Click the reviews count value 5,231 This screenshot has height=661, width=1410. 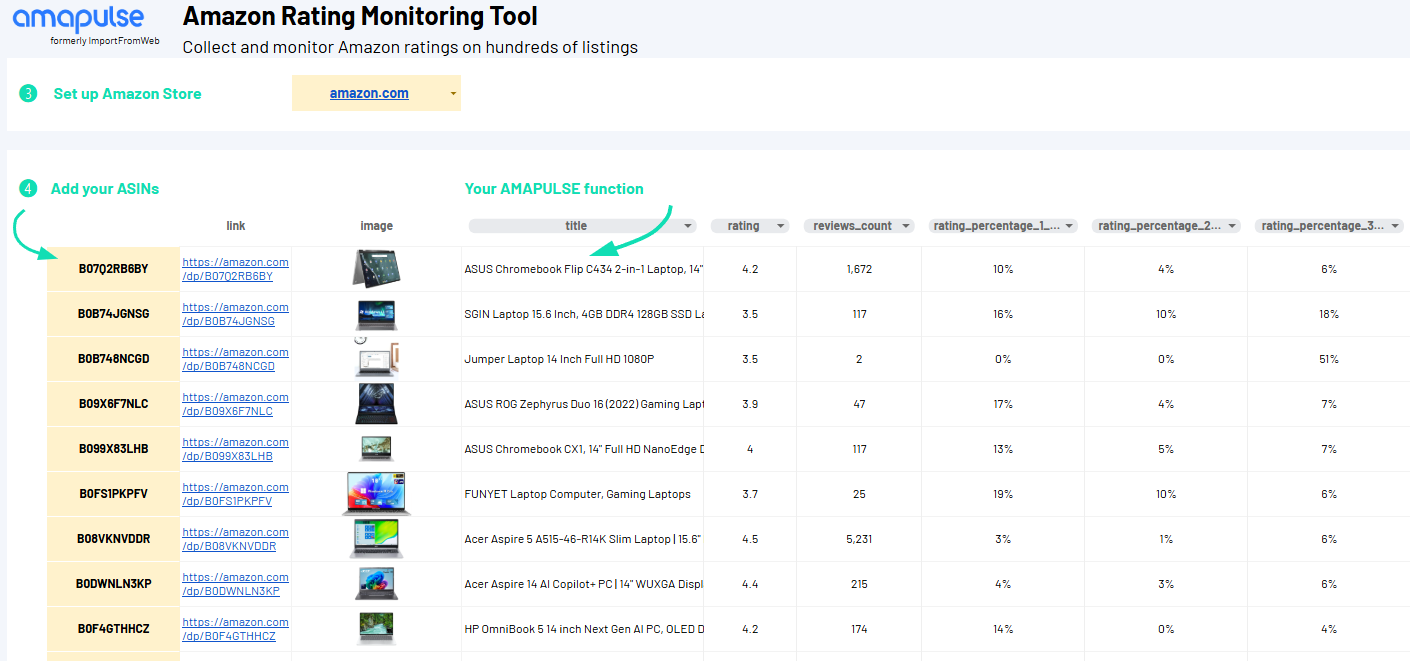[859, 539]
